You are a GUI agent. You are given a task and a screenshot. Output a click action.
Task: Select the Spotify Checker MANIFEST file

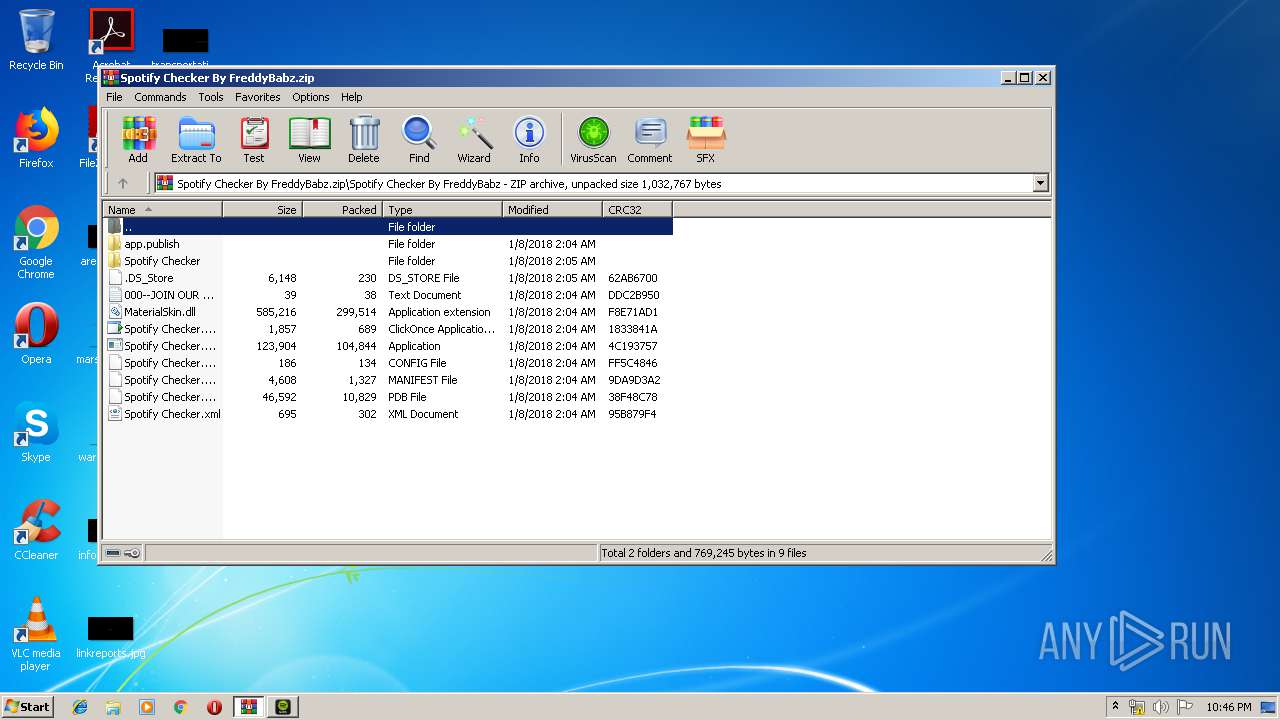(388, 380)
